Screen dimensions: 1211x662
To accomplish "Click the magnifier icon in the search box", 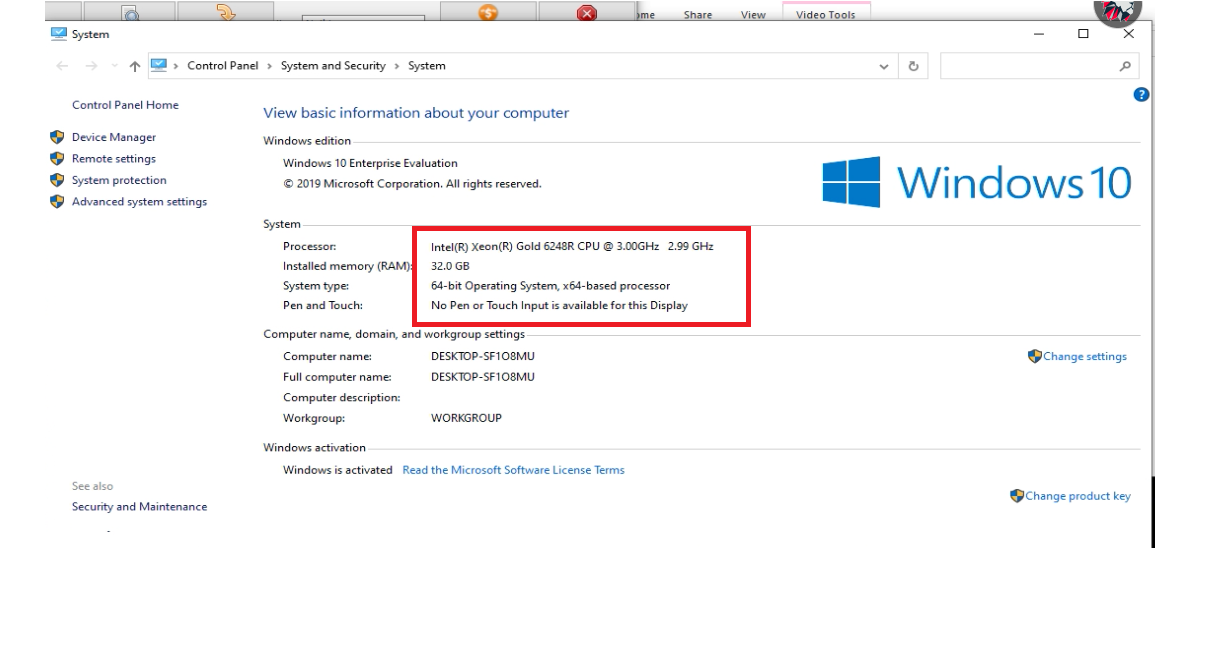I will [1125, 66].
